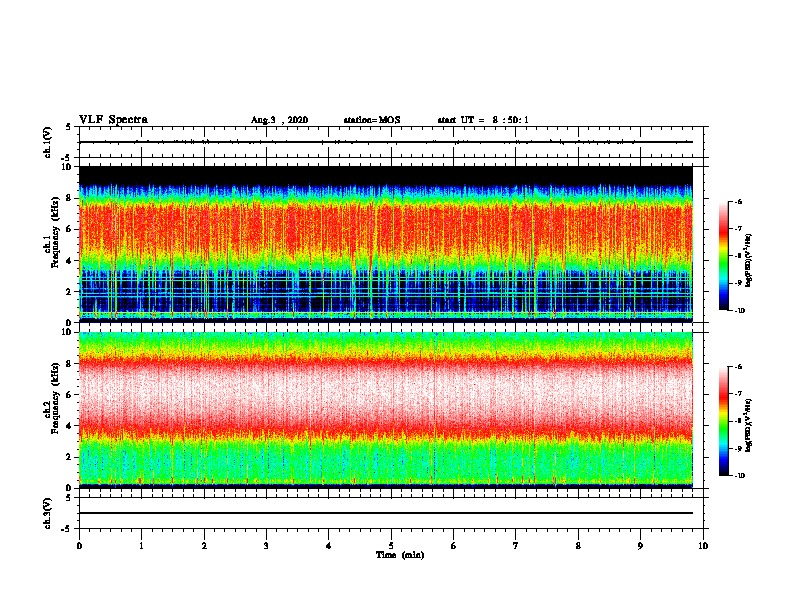Click the "Time (min)" x-axis label
792x612 pixels.
click(x=400, y=555)
